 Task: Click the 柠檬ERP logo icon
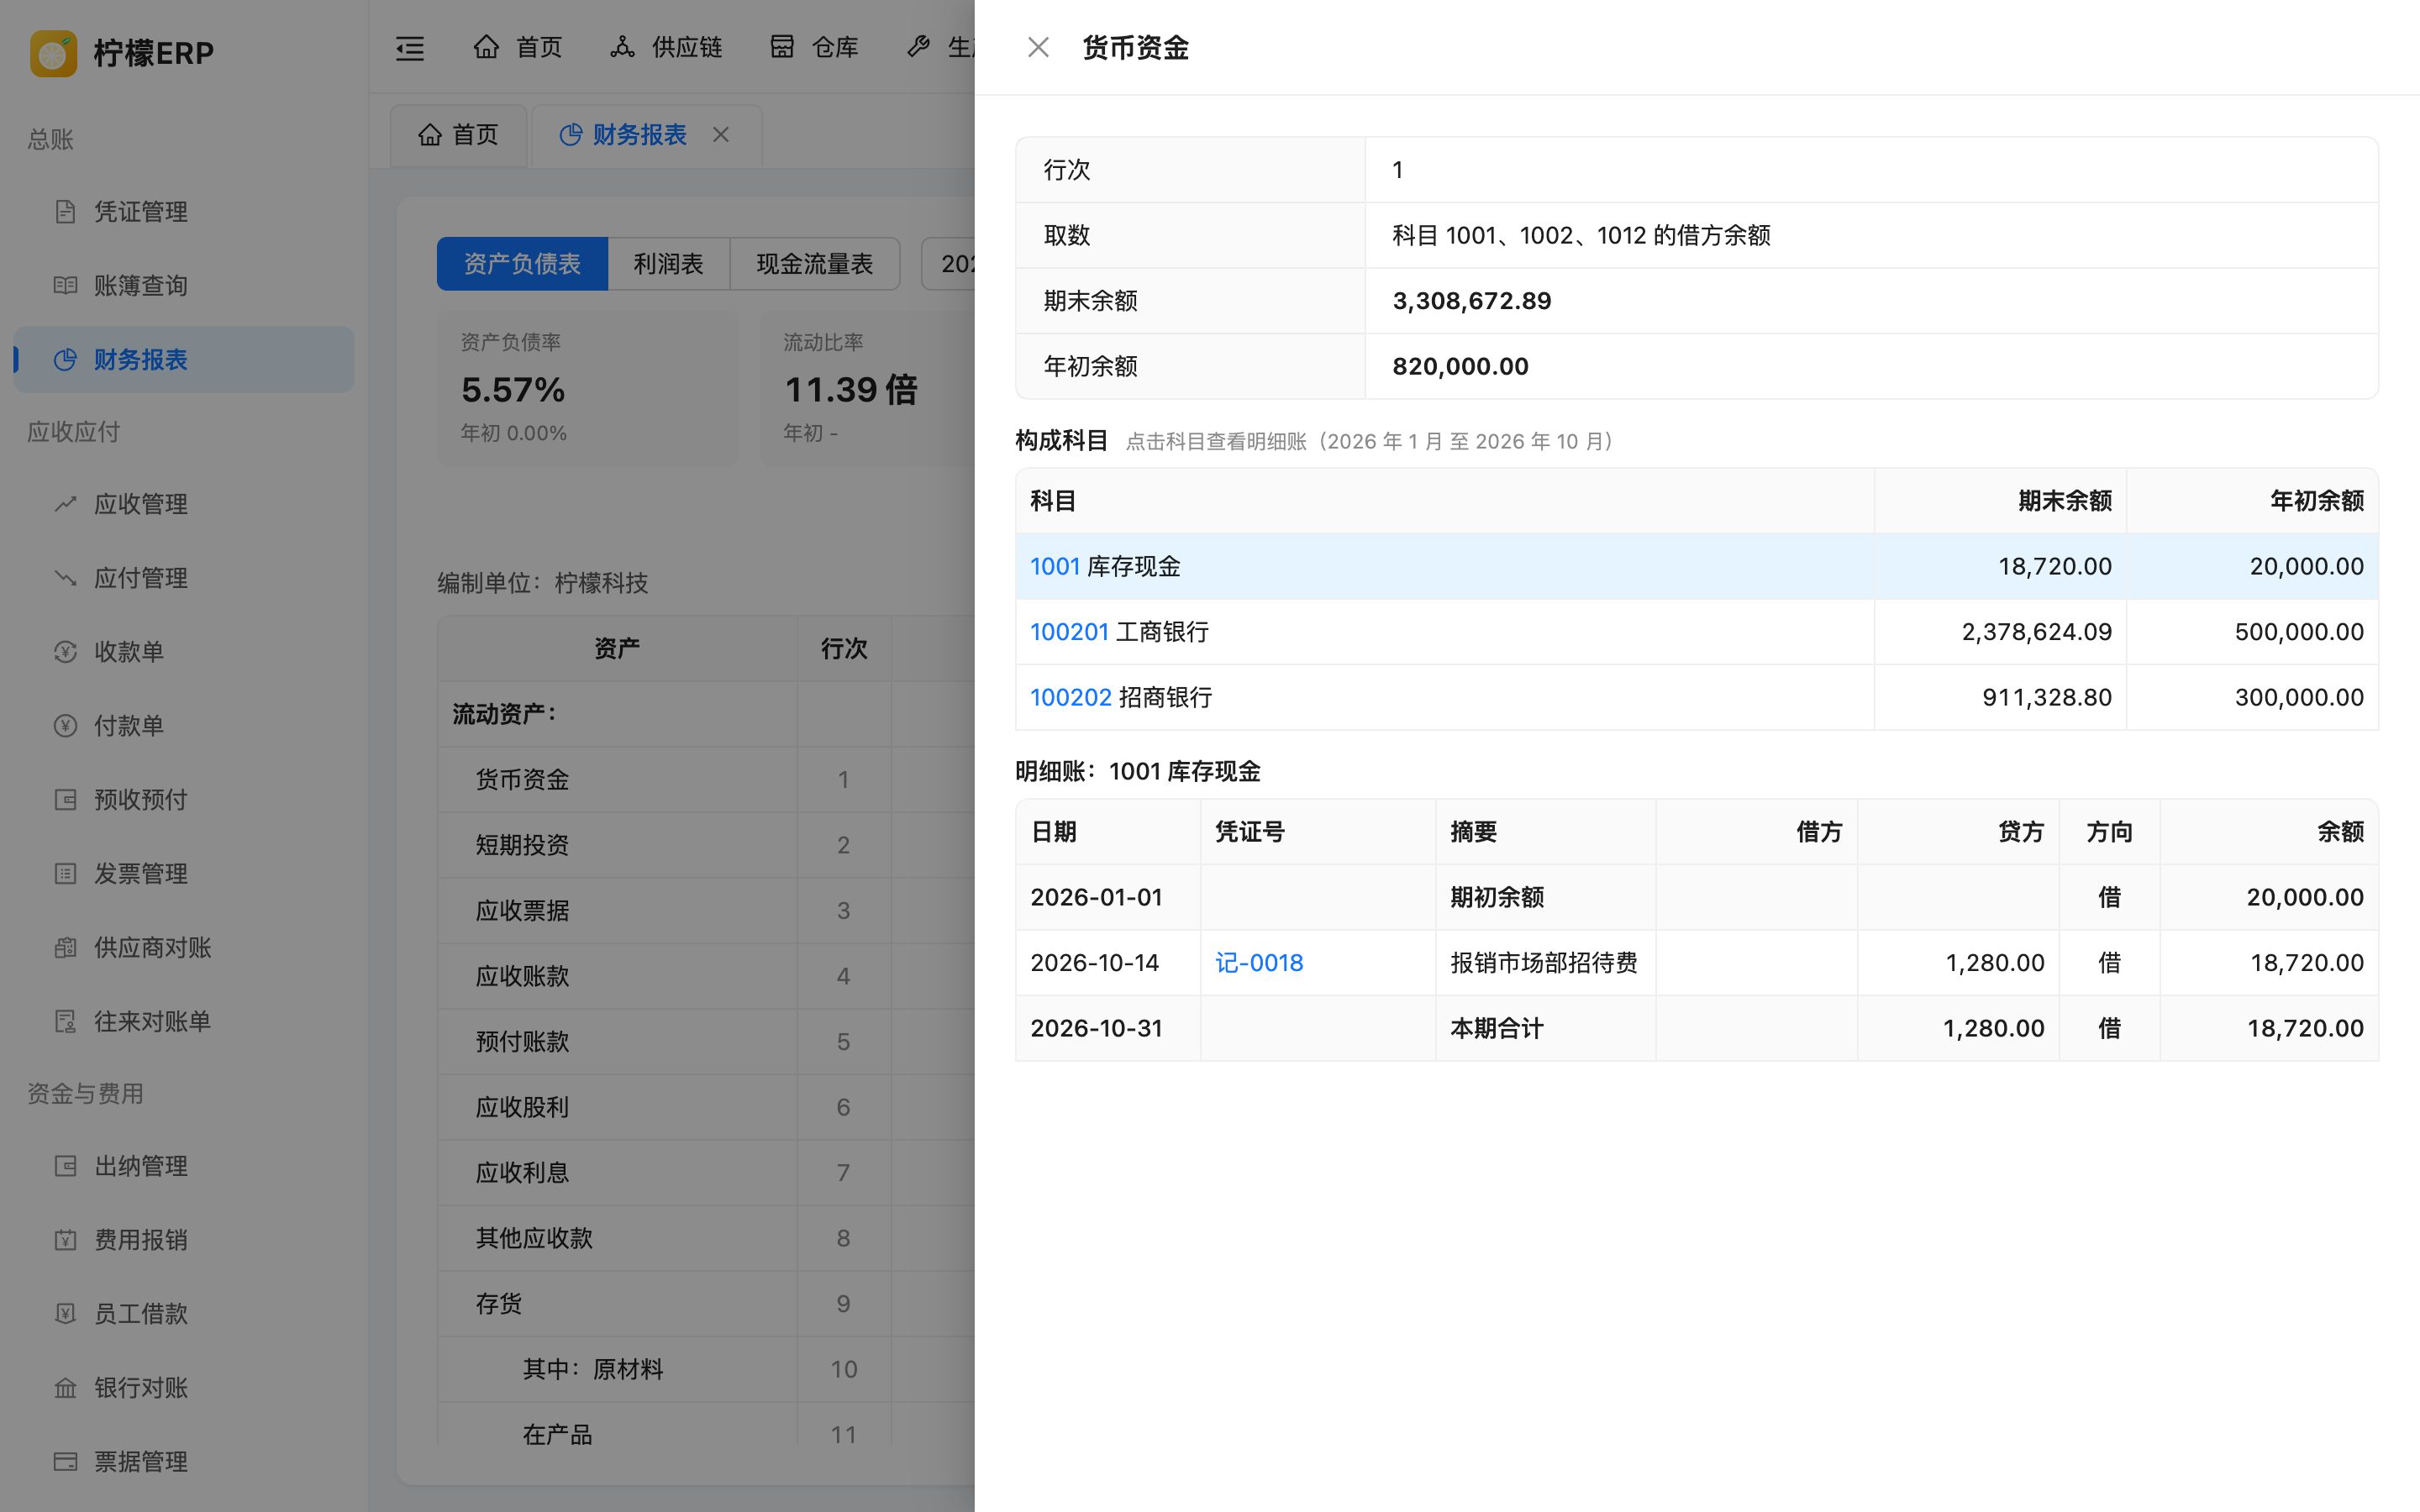click(x=54, y=52)
